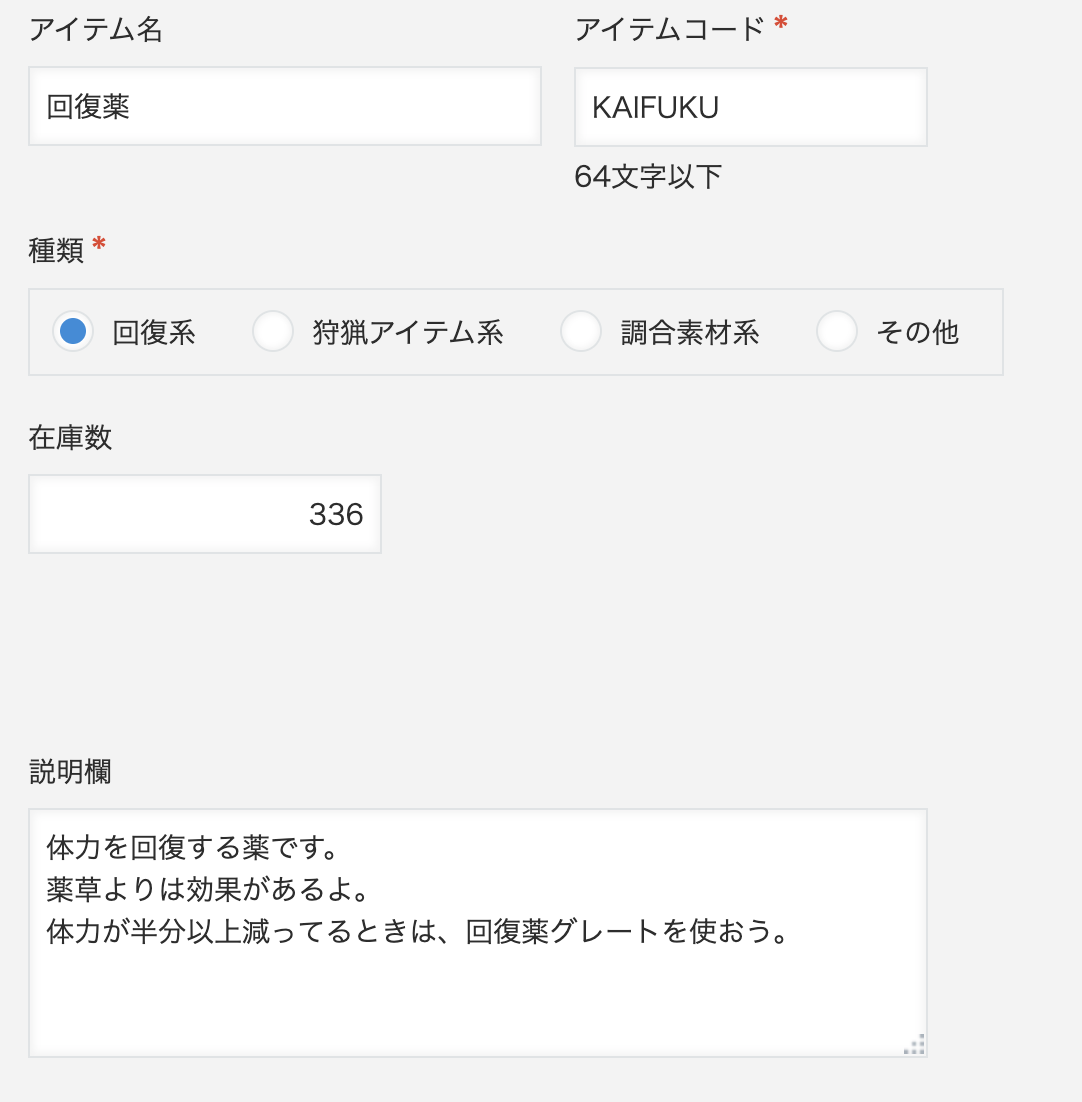This screenshot has height=1102, width=1082.
Task: Click the 調合素材系 option label text
Action: click(x=690, y=332)
